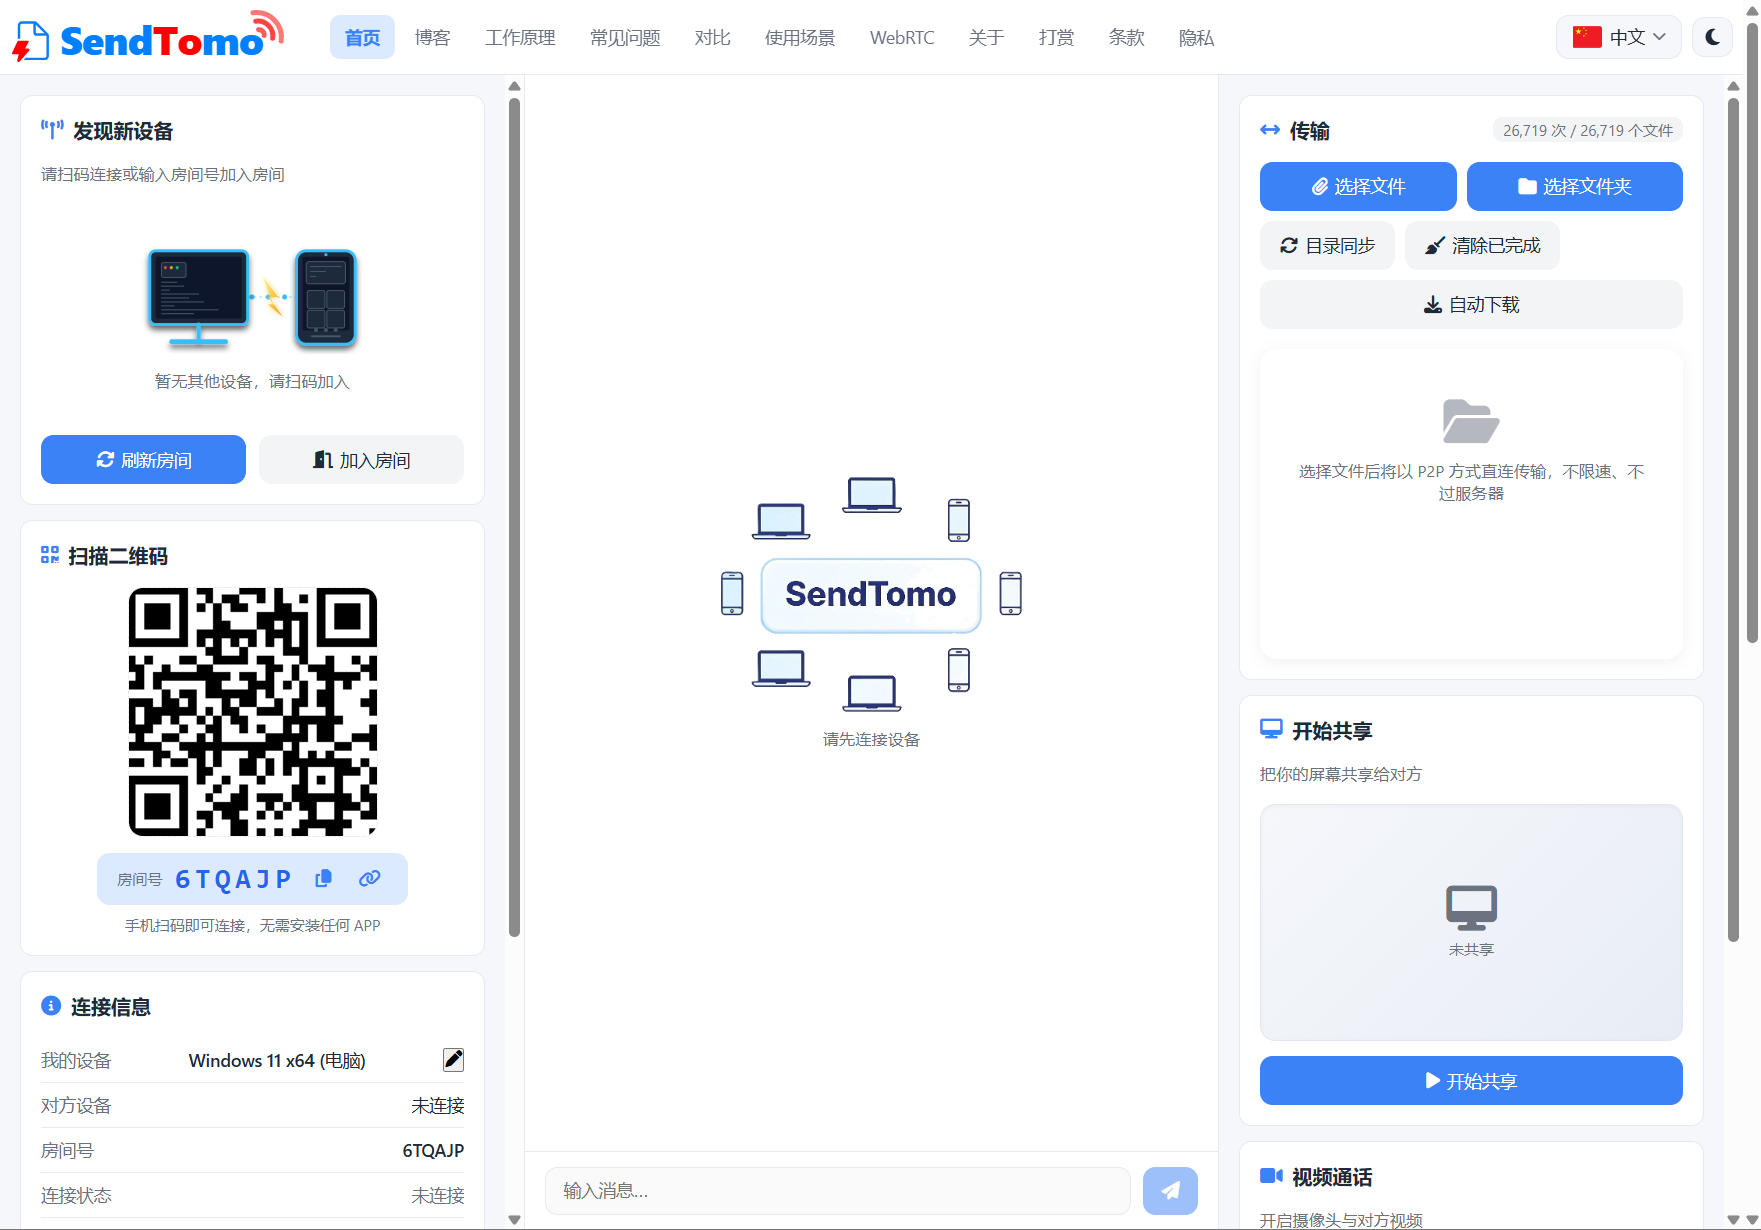Toggle 自动下载 auto download

click(1471, 304)
